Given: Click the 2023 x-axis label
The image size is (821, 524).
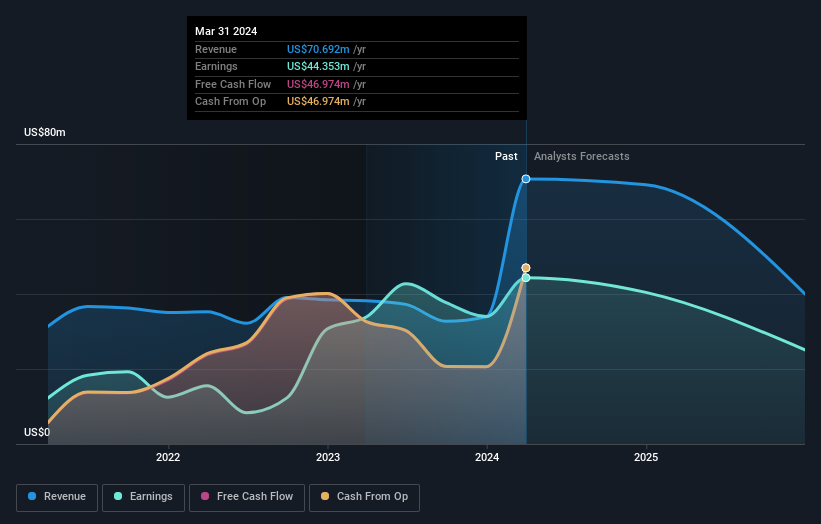Looking at the screenshot, I should (328, 458).
